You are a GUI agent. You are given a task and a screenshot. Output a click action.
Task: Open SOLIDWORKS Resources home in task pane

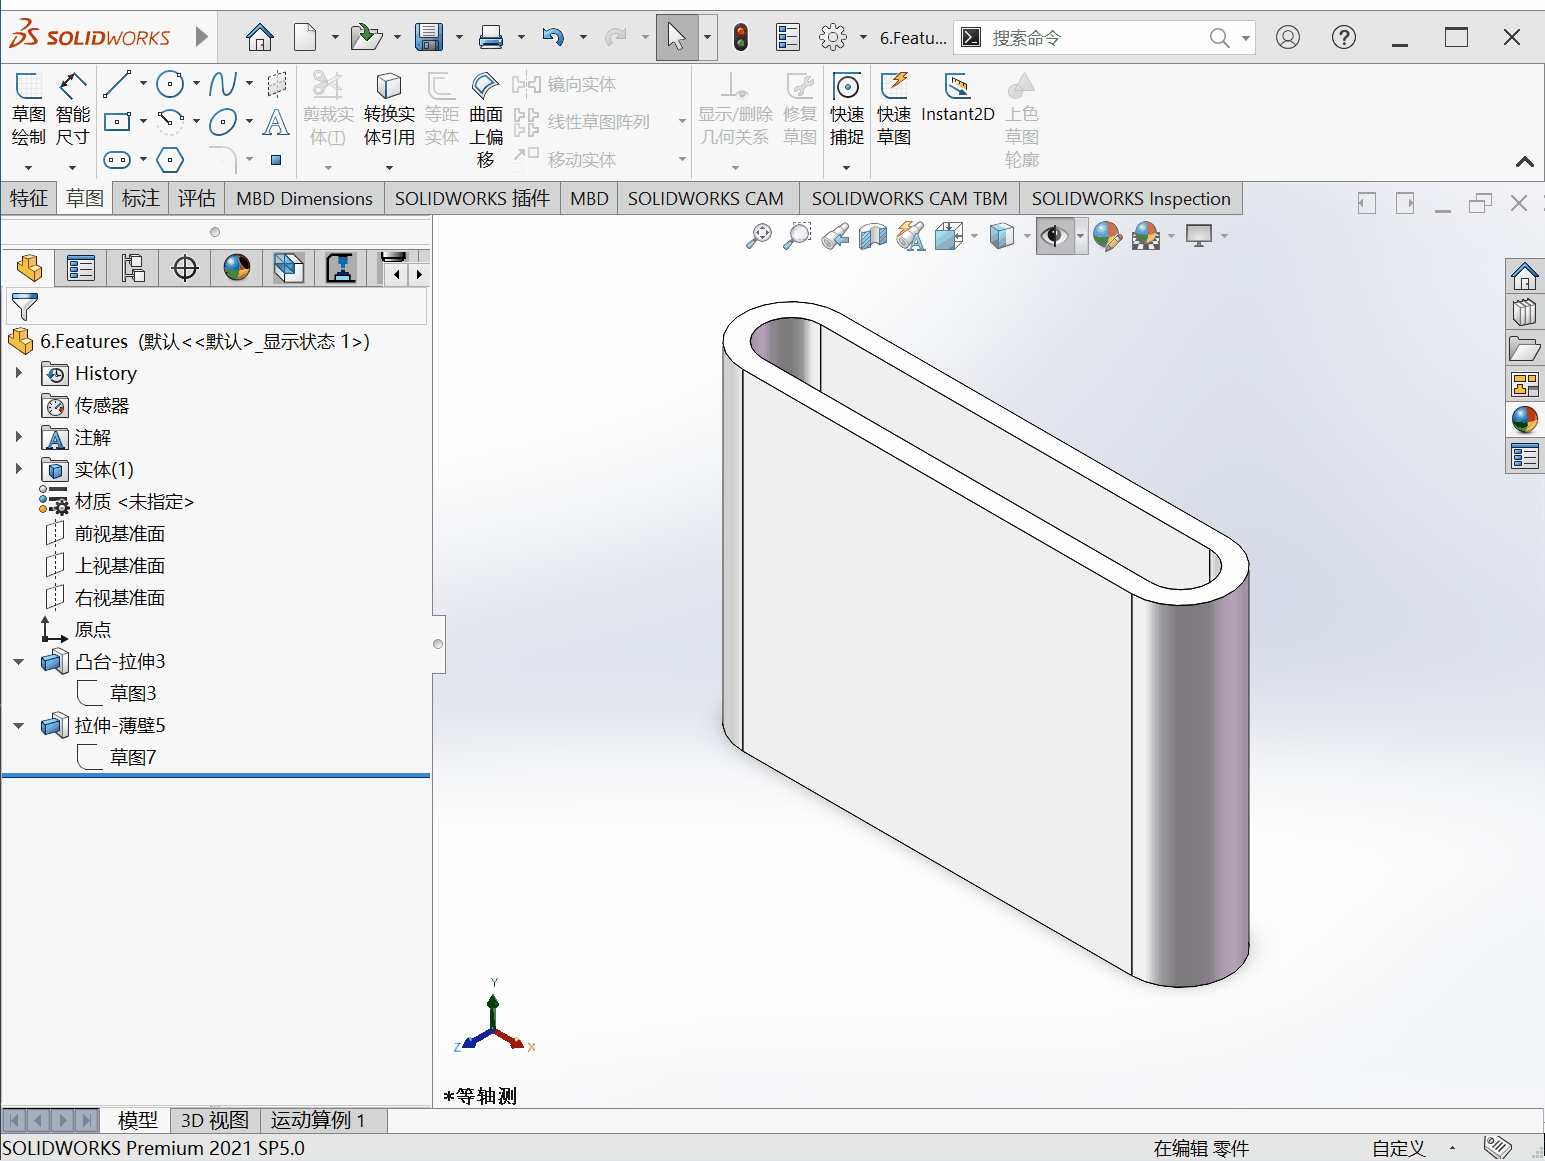(1524, 275)
